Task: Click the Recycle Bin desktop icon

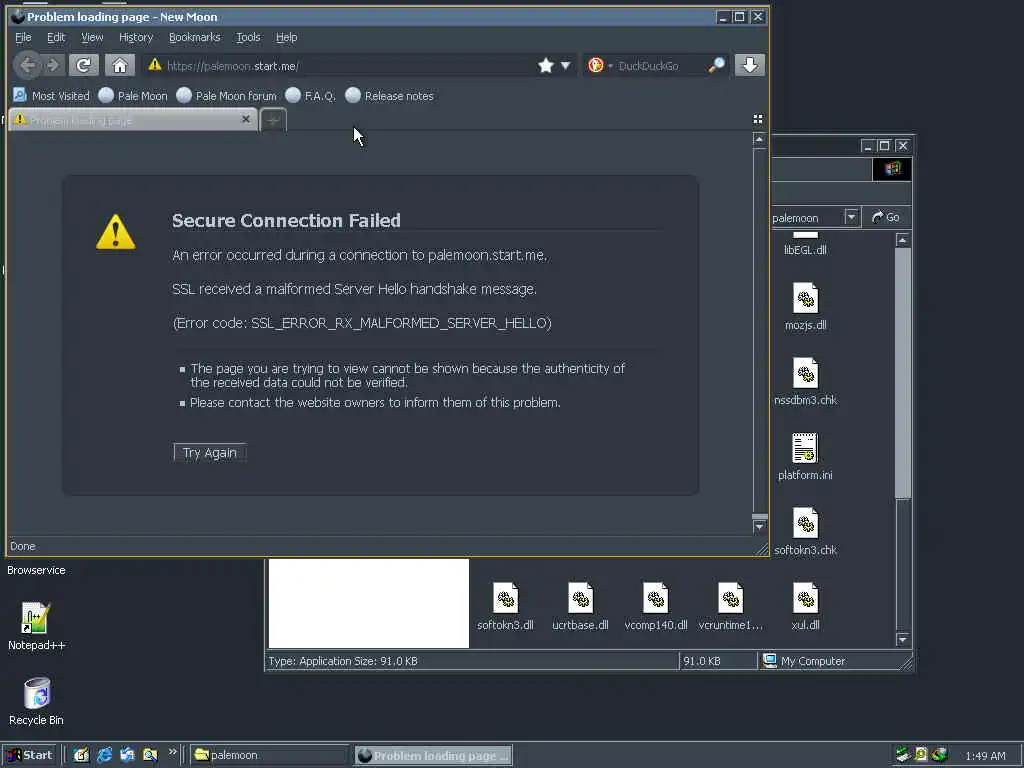Action: click(36, 701)
